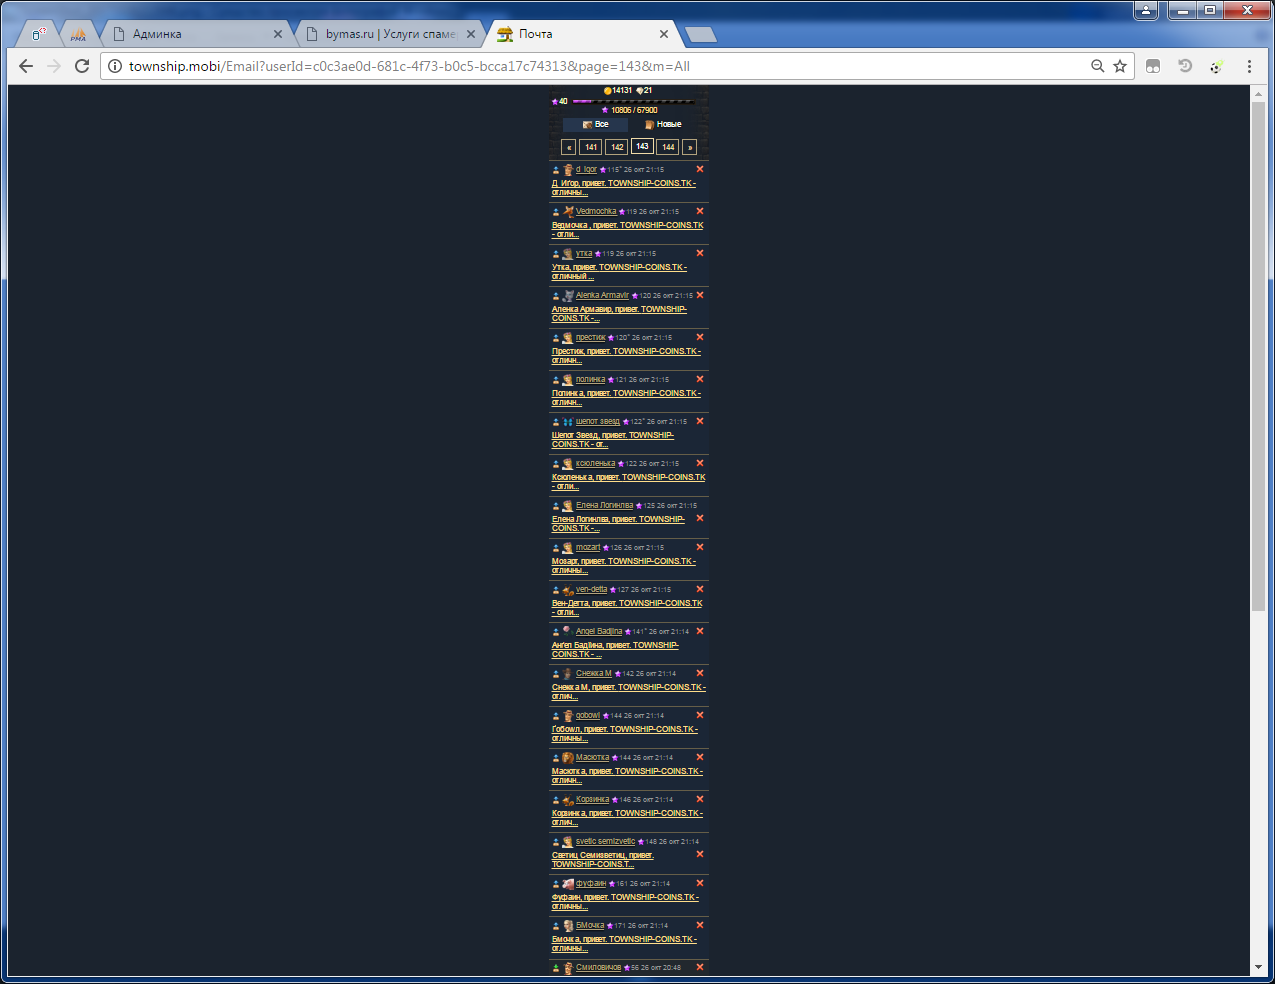1275x984 pixels.
Task: Go to page 141 of mail
Action: 591,147
